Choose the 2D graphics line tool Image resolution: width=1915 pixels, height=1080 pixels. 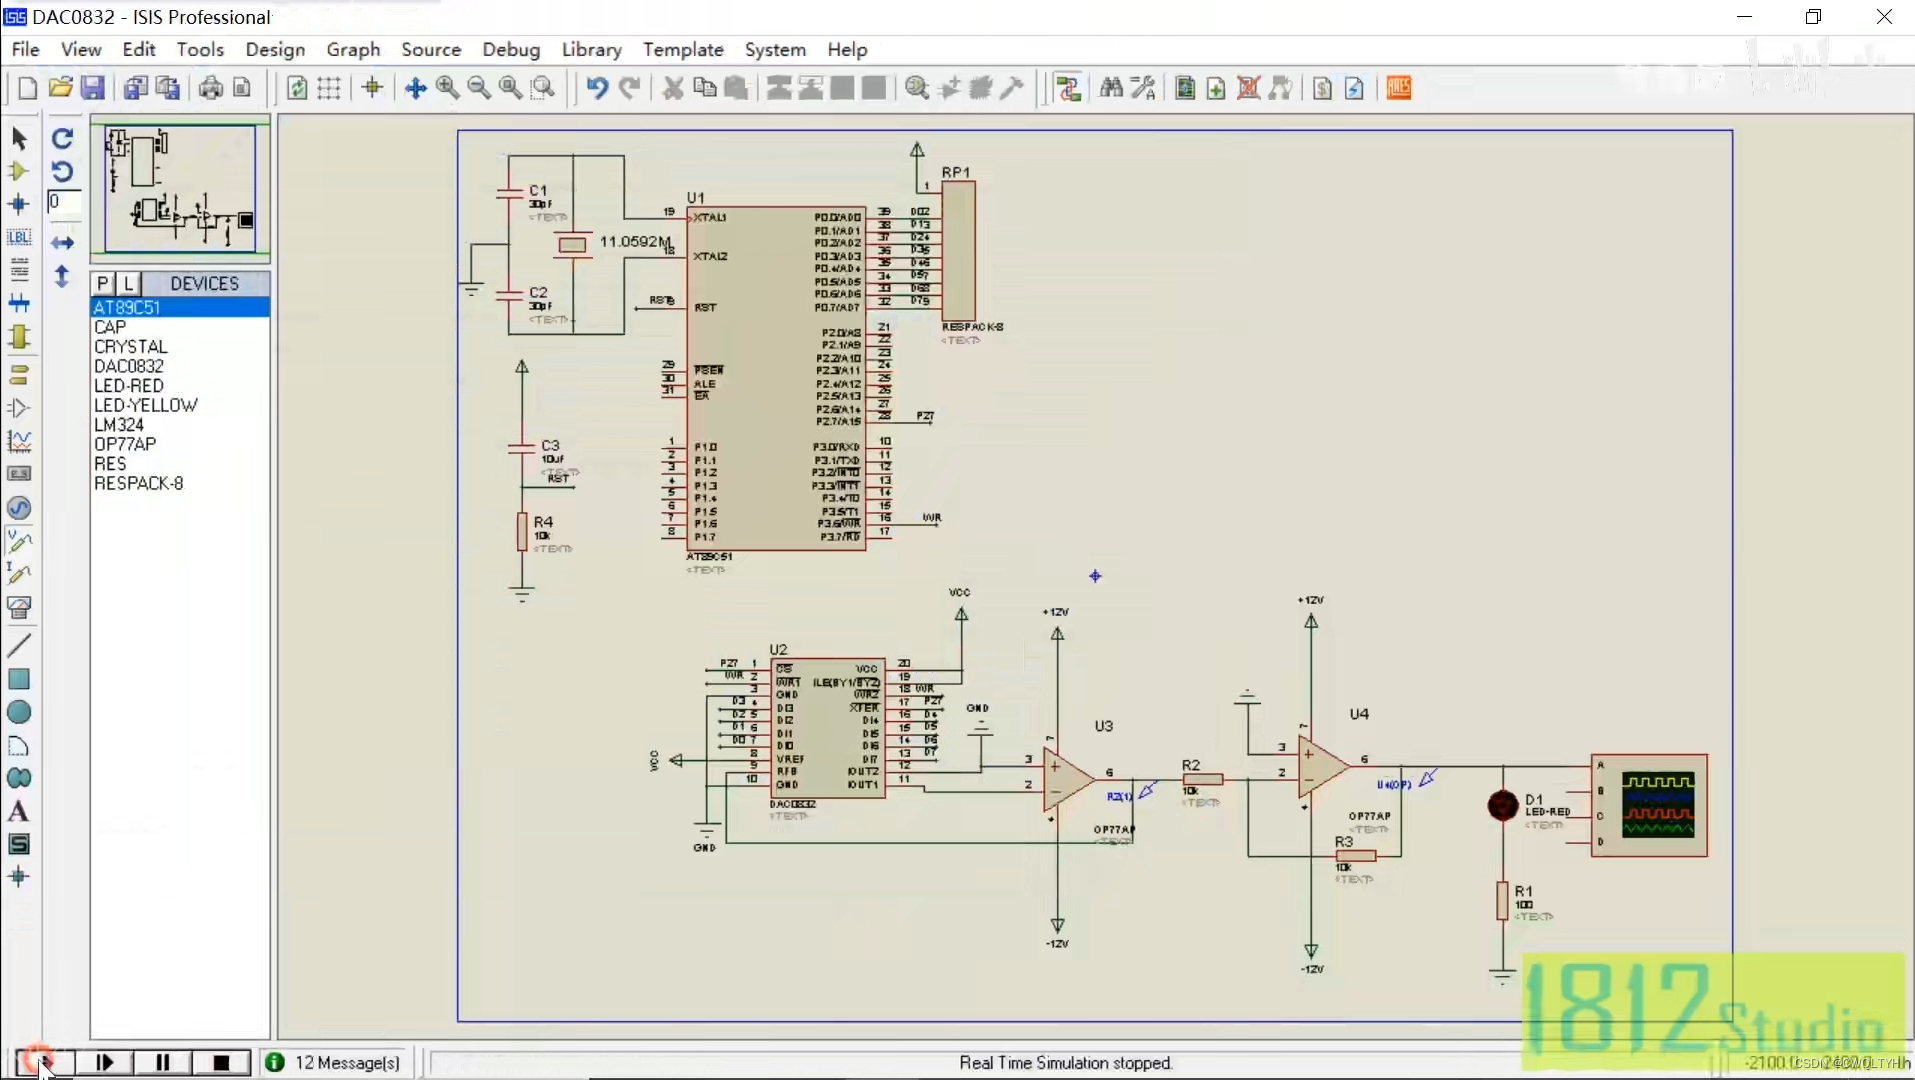tap(19, 646)
